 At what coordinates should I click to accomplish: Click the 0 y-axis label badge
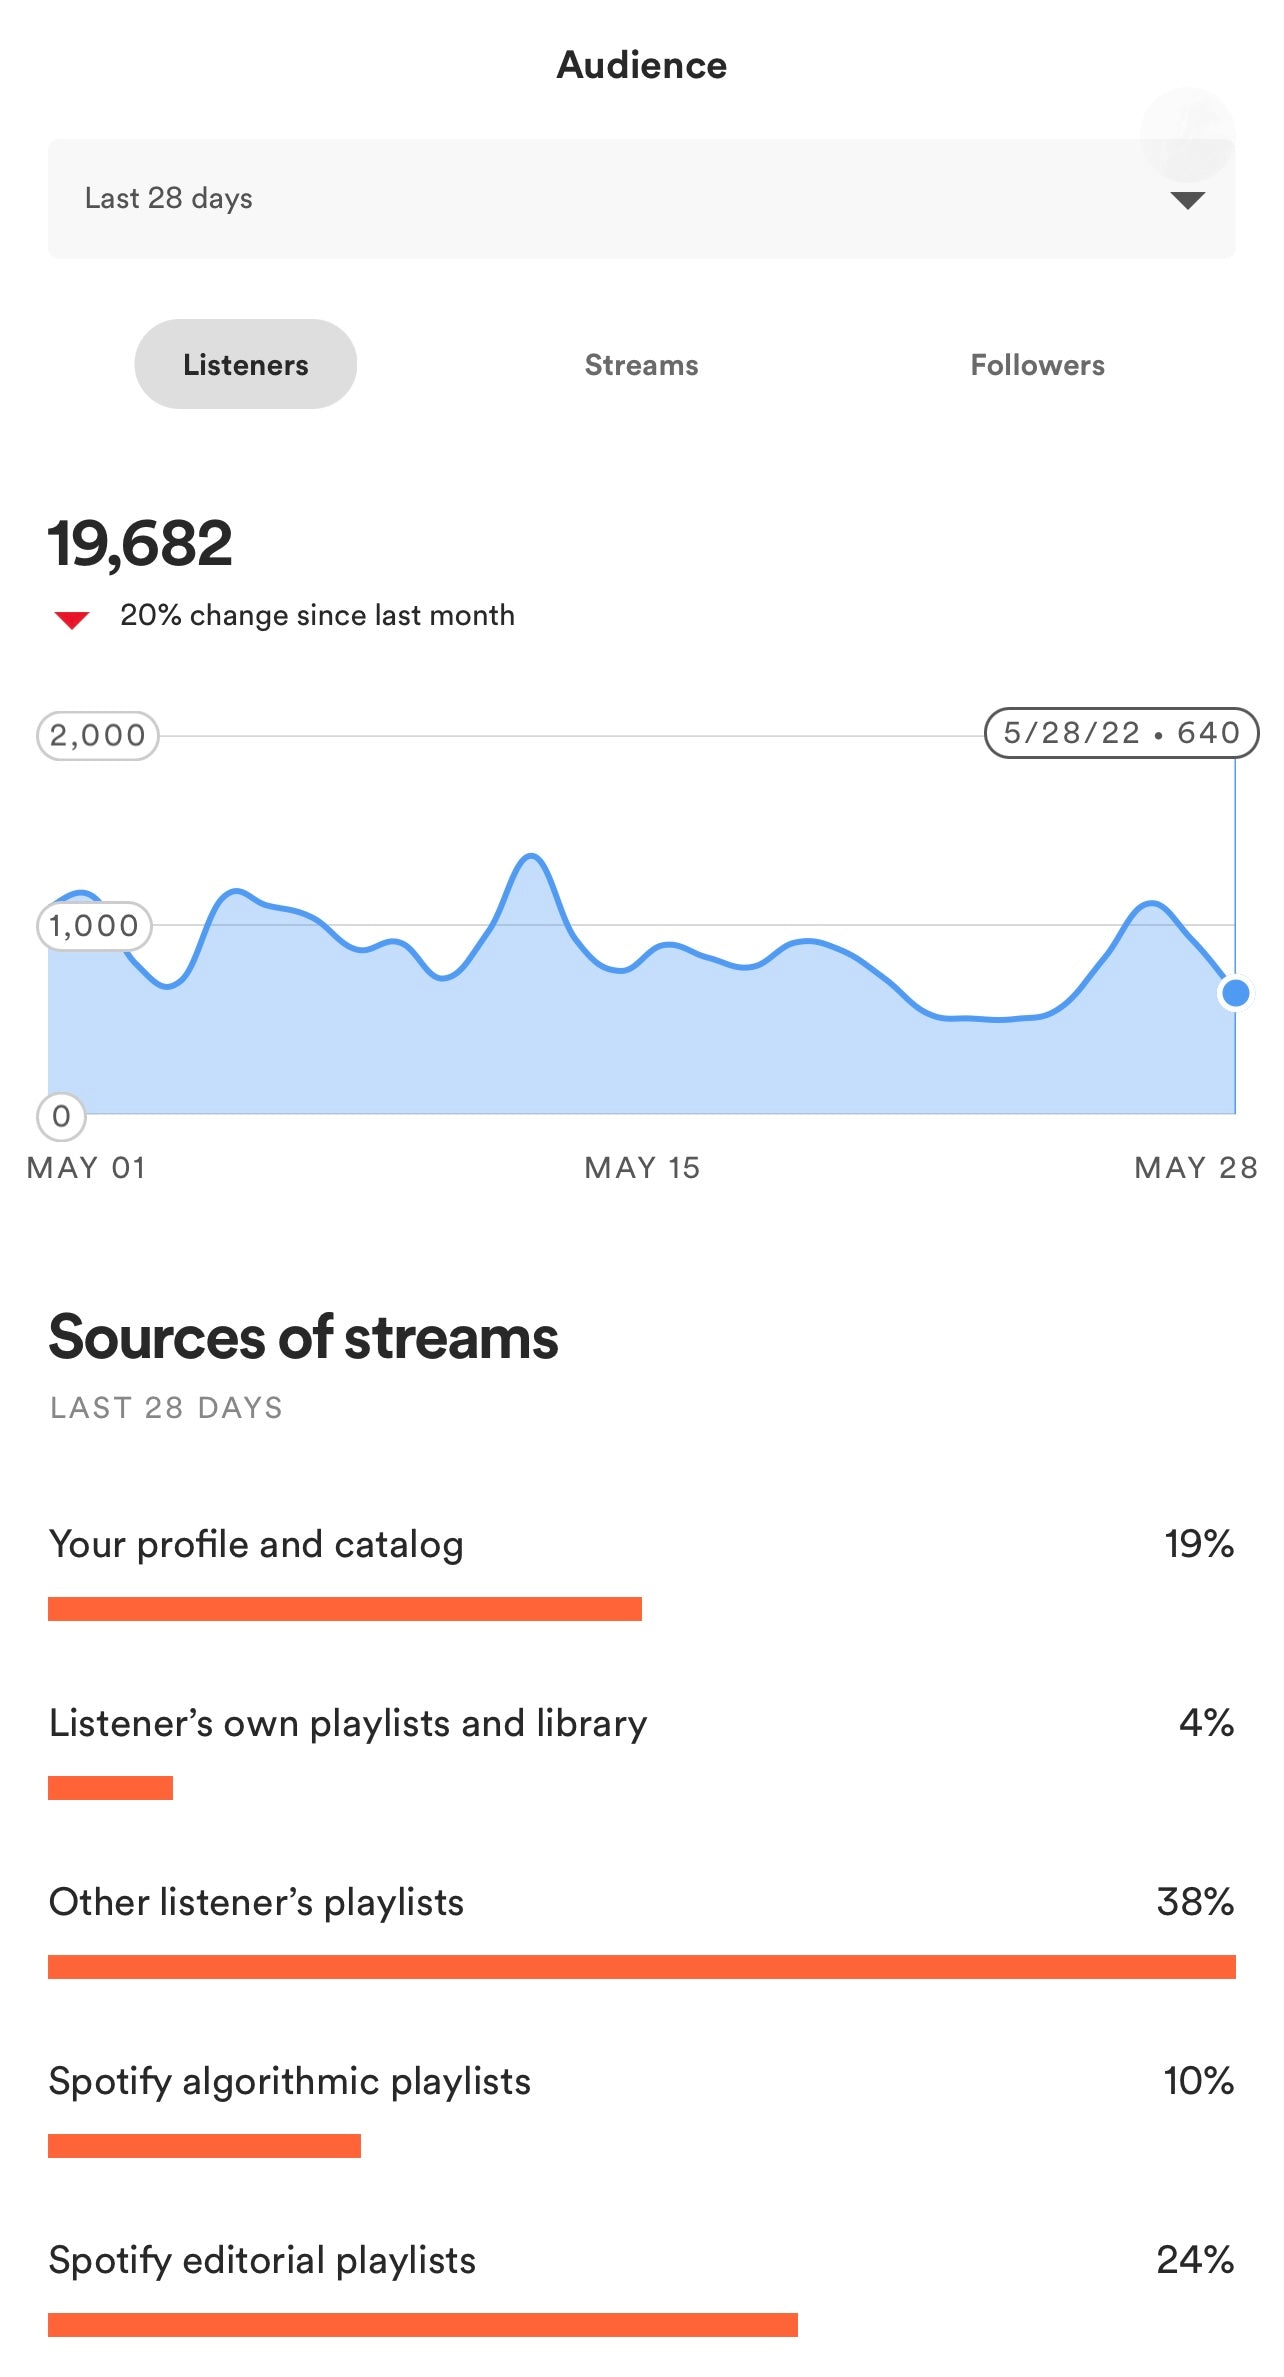click(61, 1116)
